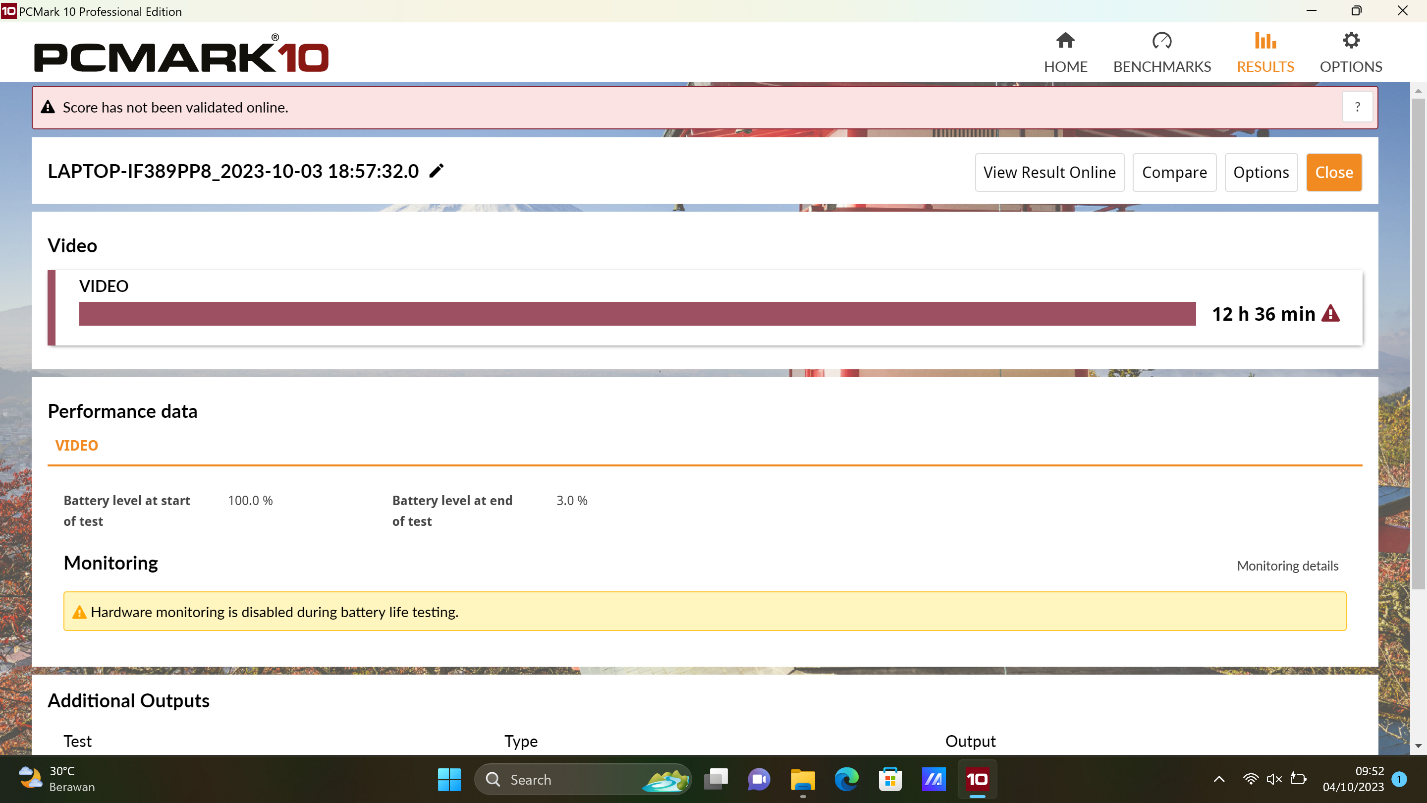Click the Type column header
Image resolution: width=1427 pixels, height=803 pixels.
pyautogui.click(x=521, y=741)
